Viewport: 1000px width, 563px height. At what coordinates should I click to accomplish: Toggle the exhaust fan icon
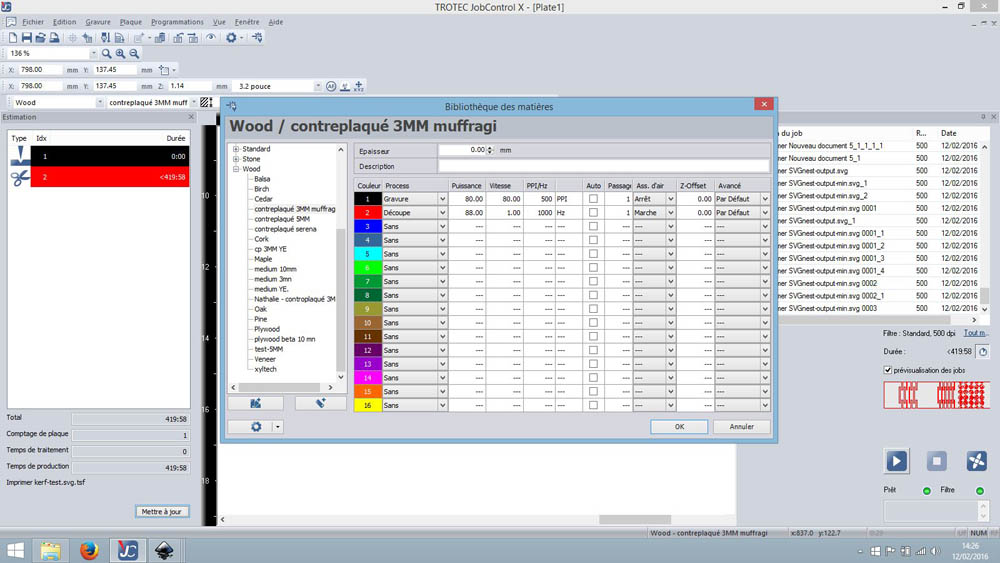(976, 460)
